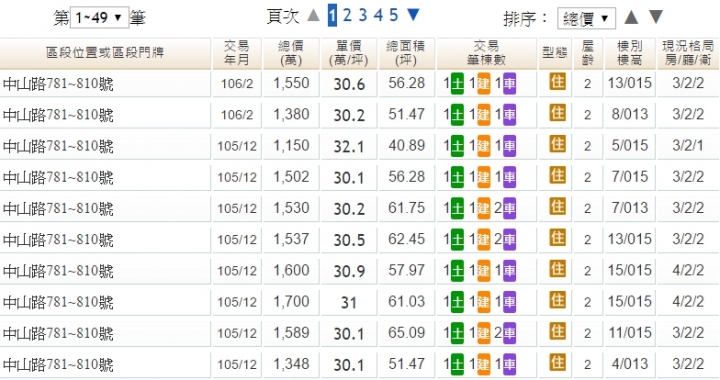Click 住 type icon in the 1,600 row
Screen dimensions: 720x380
[x=557, y=269]
